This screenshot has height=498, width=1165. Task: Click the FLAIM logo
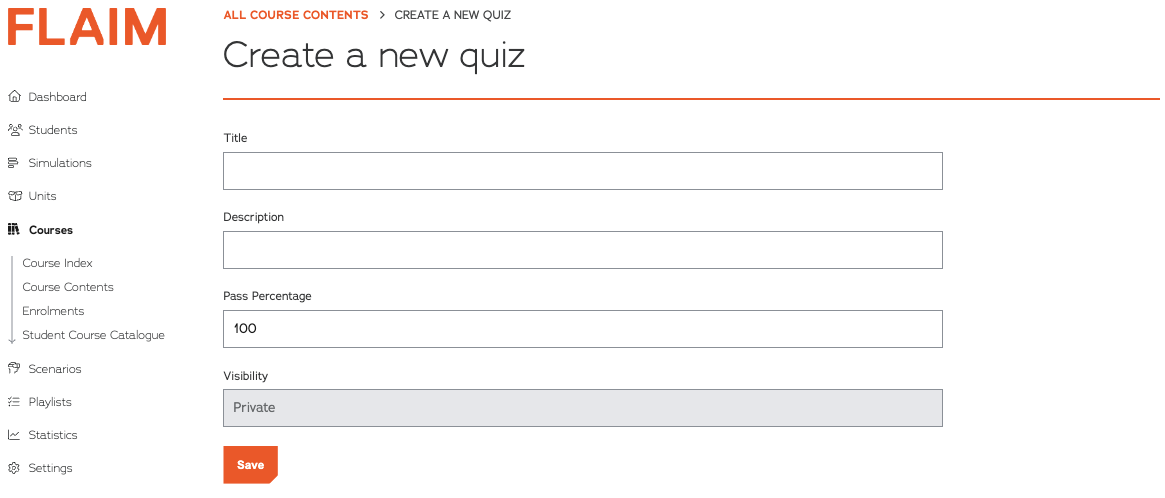87,27
